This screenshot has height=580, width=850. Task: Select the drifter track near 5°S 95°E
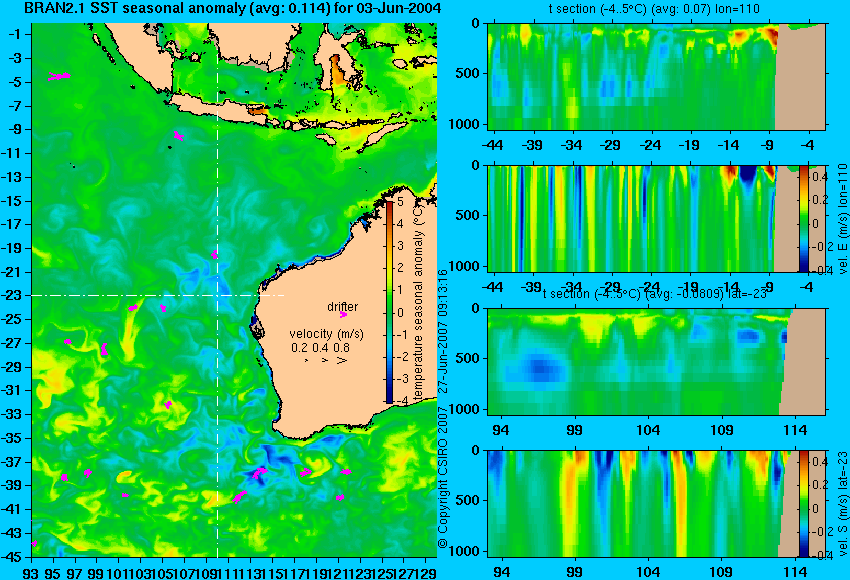(59, 76)
